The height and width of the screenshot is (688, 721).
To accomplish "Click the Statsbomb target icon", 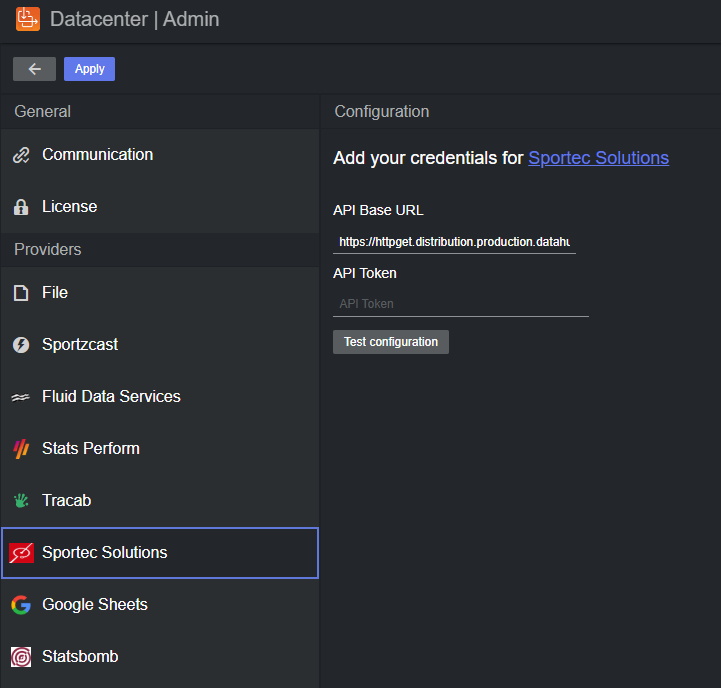I will tap(21, 657).
